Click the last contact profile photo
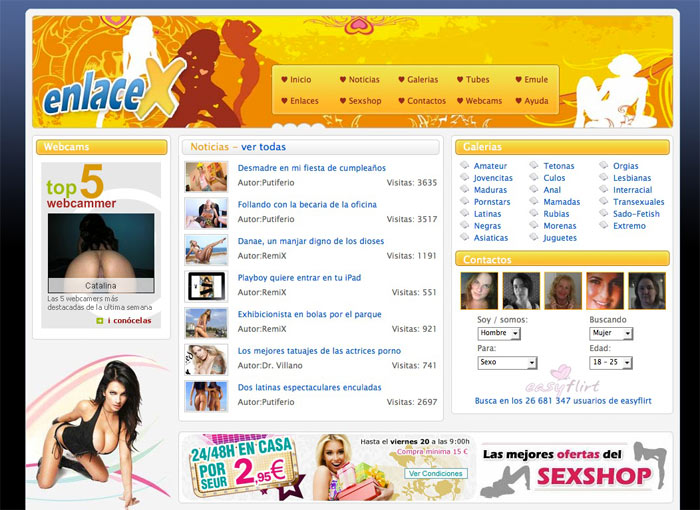 pyautogui.click(x=647, y=291)
